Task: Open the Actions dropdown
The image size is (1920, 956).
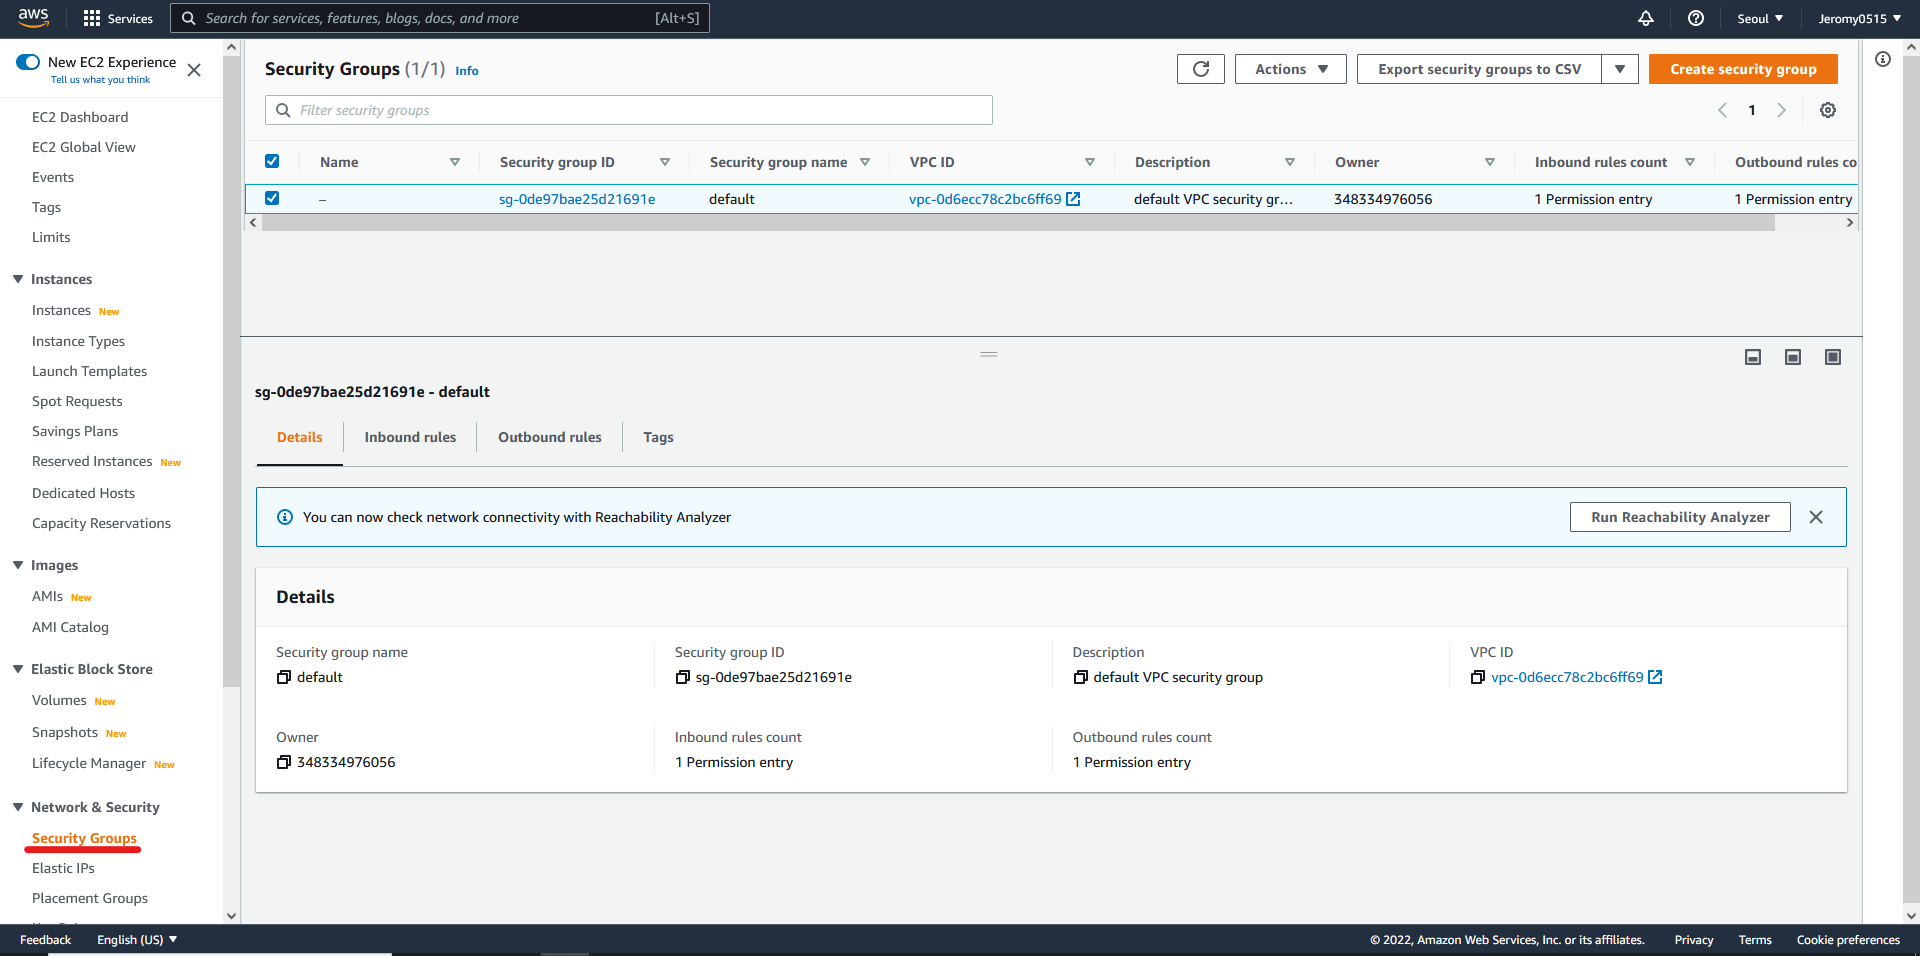Action: click(1291, 69)
